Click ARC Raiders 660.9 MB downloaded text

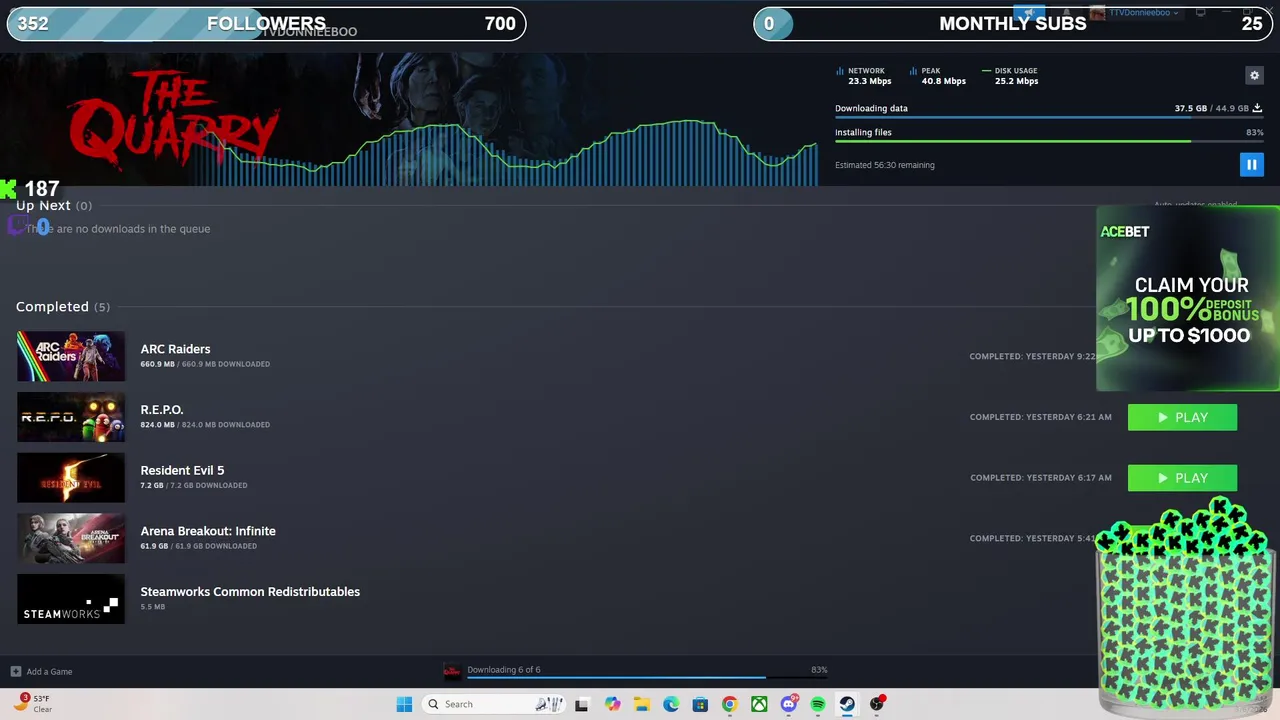click(205, 364)
